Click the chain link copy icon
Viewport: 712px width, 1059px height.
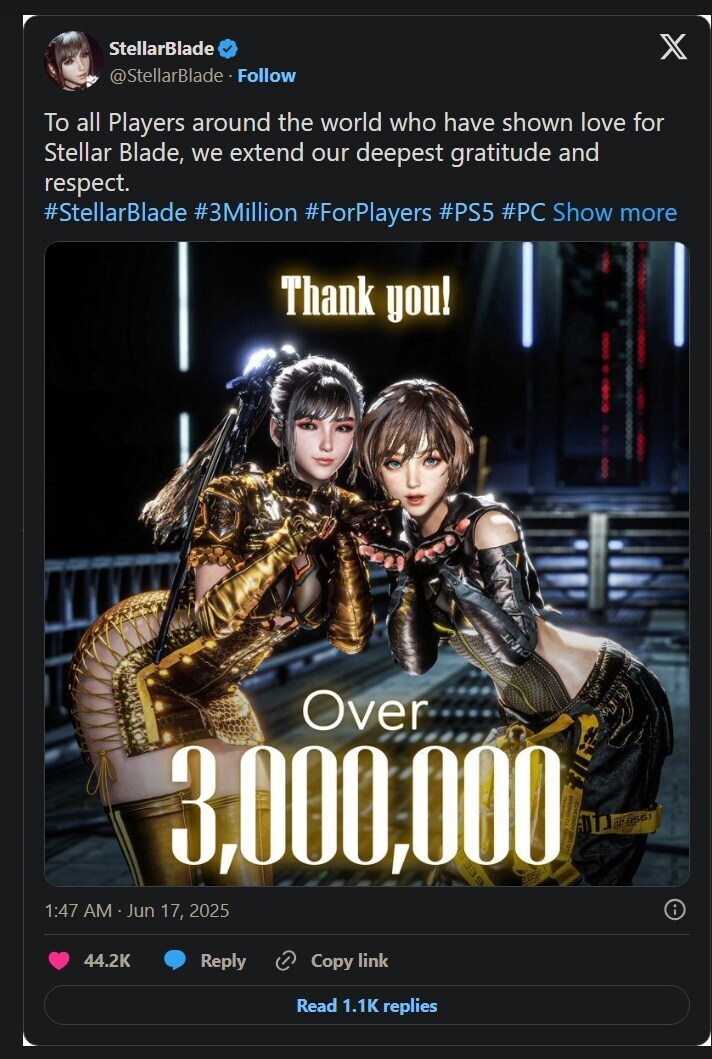click(x=286, y=960)
